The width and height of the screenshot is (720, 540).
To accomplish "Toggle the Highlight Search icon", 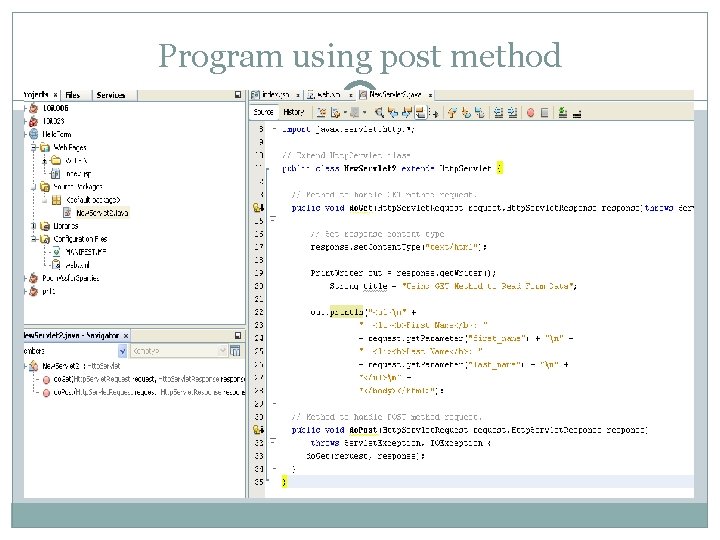I will [420, 112].
